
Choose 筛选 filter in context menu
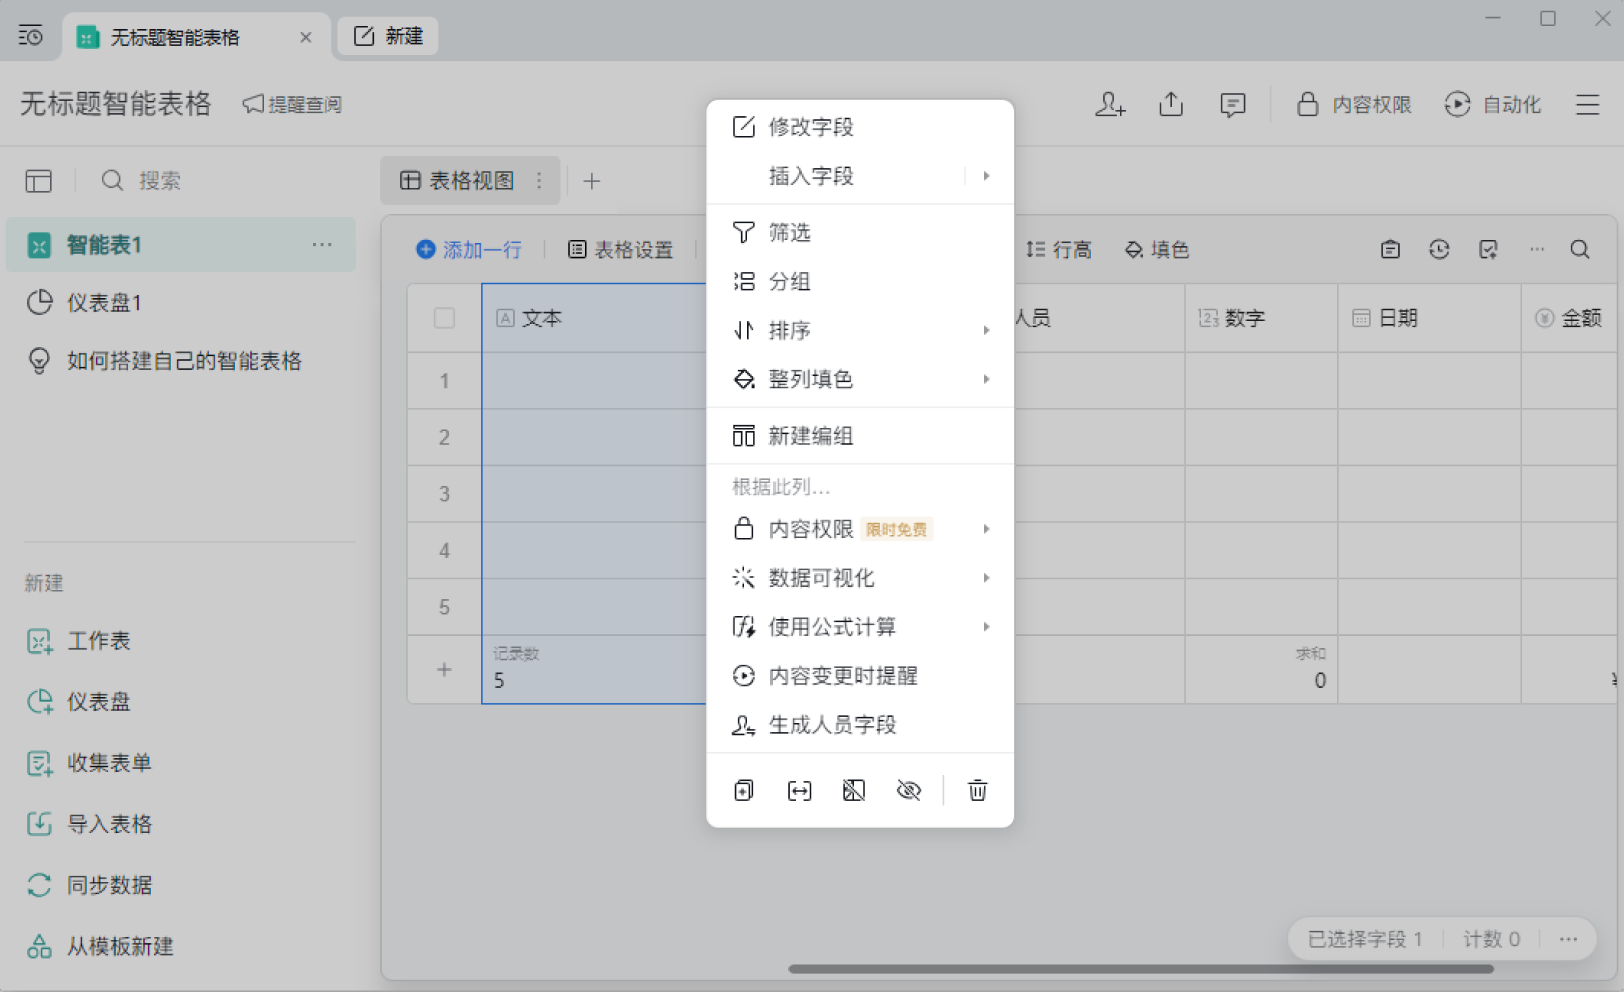click(x=860, y=232)
